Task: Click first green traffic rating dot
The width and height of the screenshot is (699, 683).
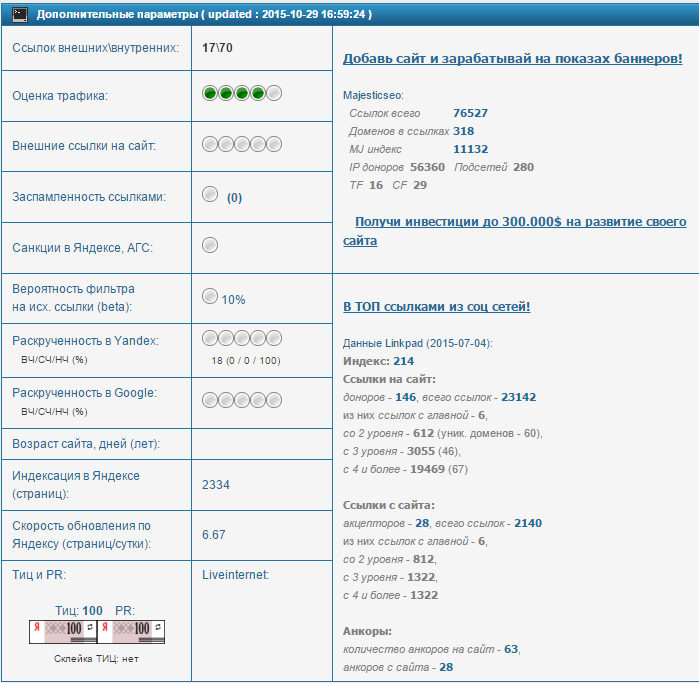Action: click(x=210, y=93)
